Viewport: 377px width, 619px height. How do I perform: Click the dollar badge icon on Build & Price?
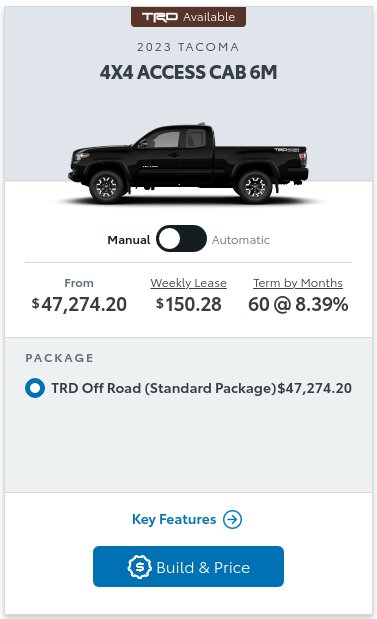pos(139,566)
